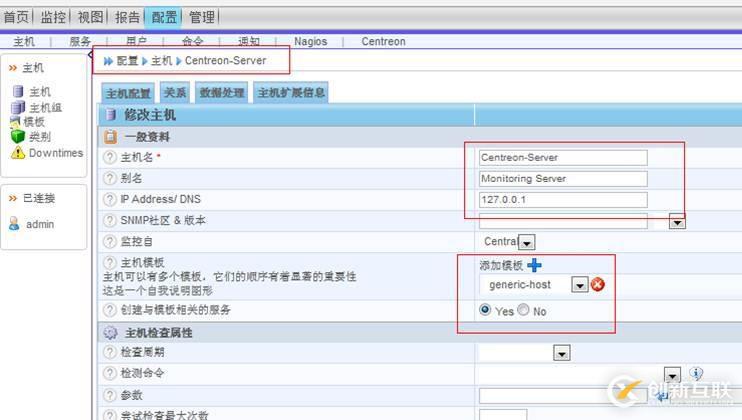Screen dimensions: 742x420
Task: Open the 报告 top menu
Action: click(127, 18)
